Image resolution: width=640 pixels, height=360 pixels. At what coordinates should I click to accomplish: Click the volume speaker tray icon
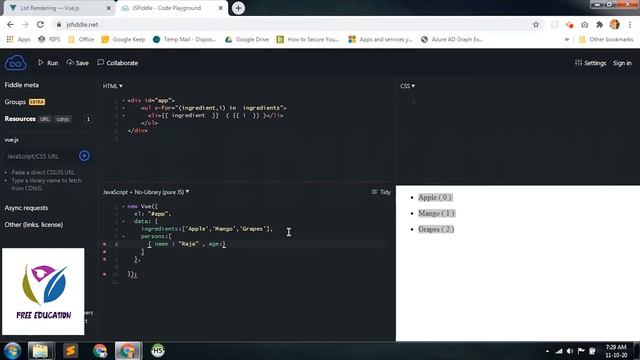(570, 351)
